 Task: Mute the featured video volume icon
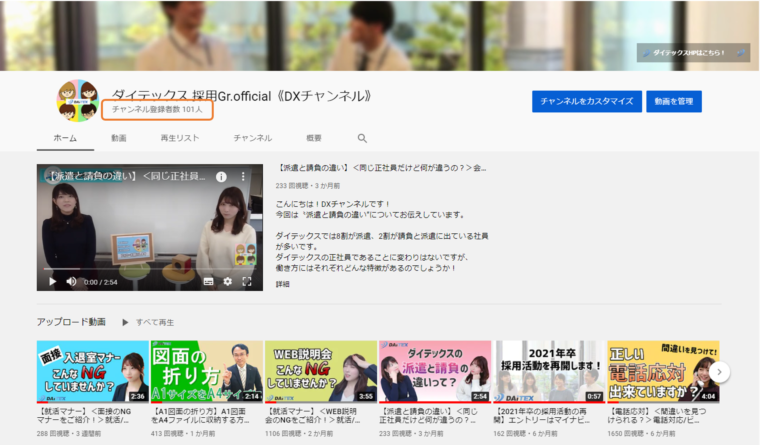coord(71,282)
